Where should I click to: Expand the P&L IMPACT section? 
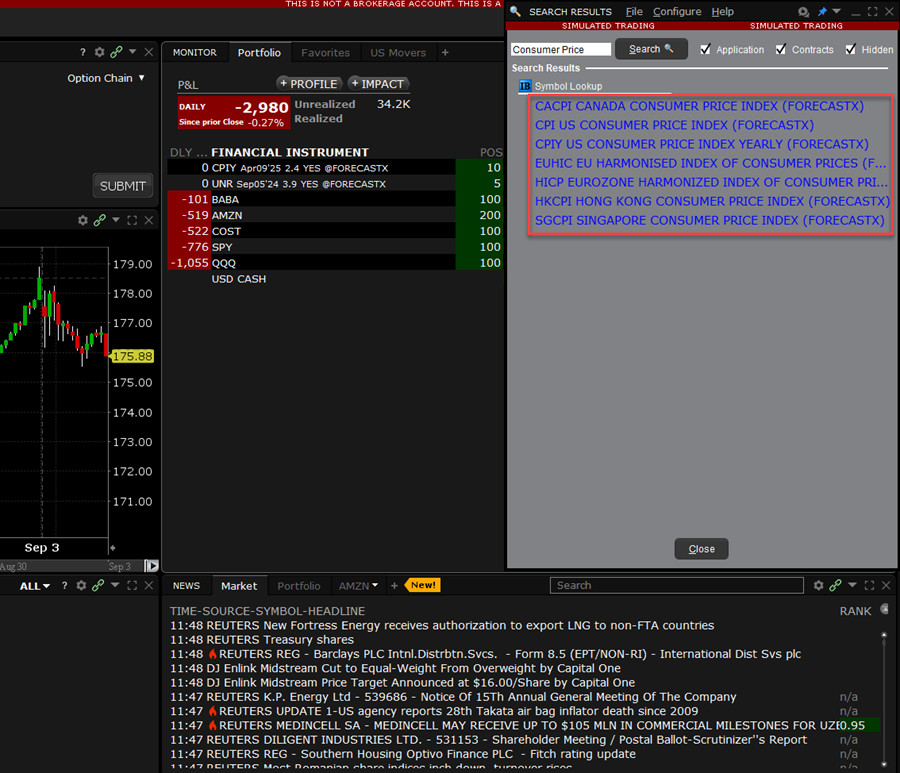[378, 84]
